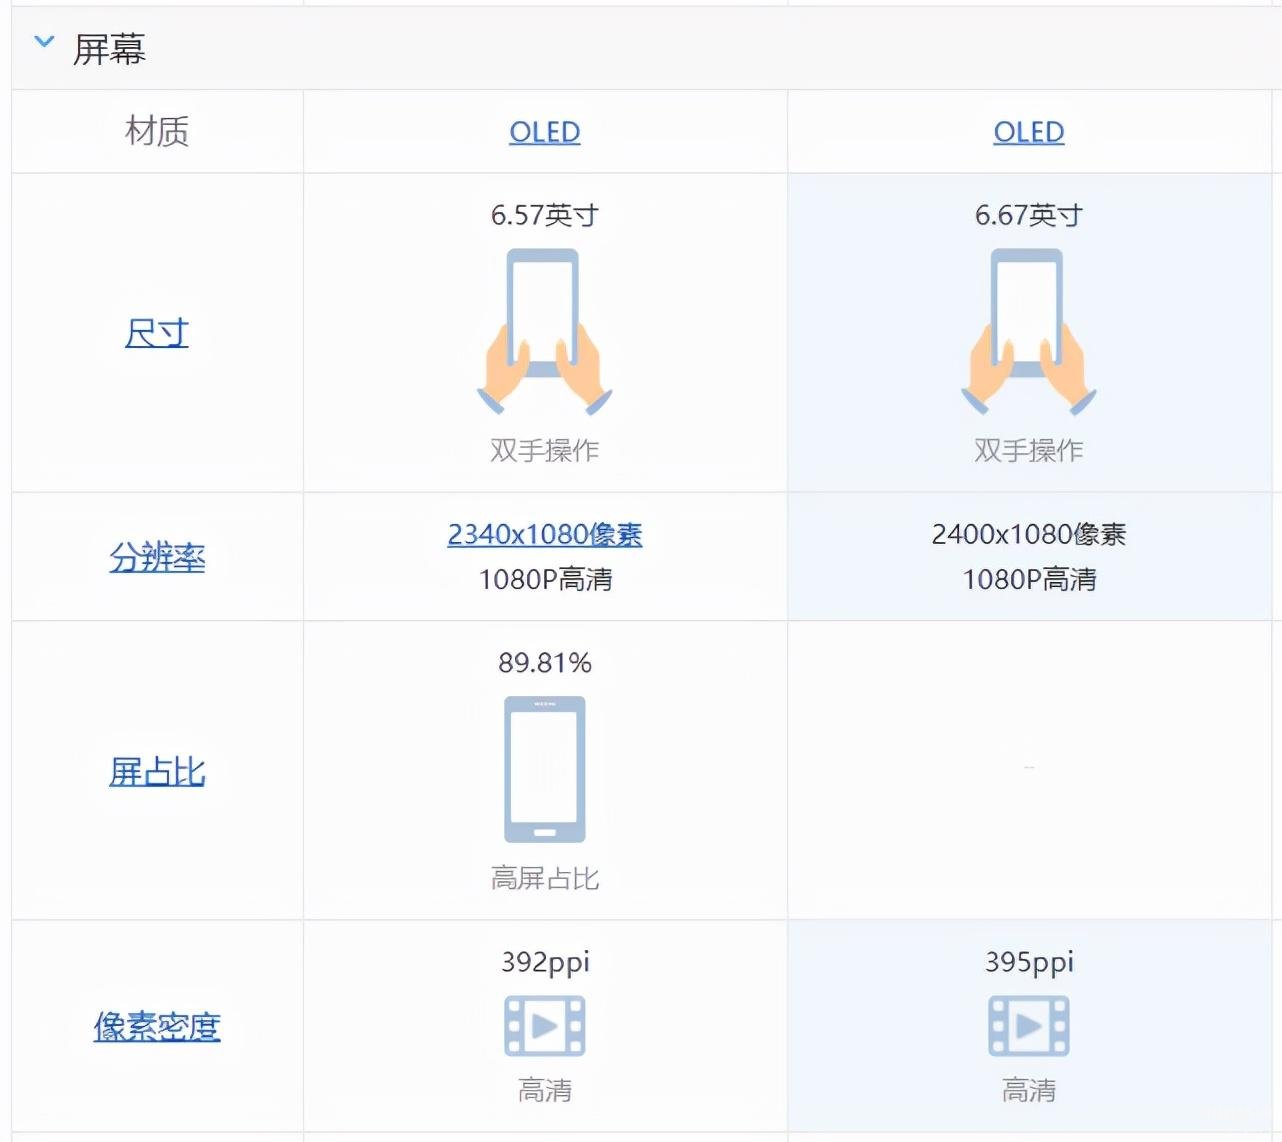The image size is (1282, 1142).
Task: Open the OLED link for the 6.67英寸 phone
Action: (x=1029, y=132)
